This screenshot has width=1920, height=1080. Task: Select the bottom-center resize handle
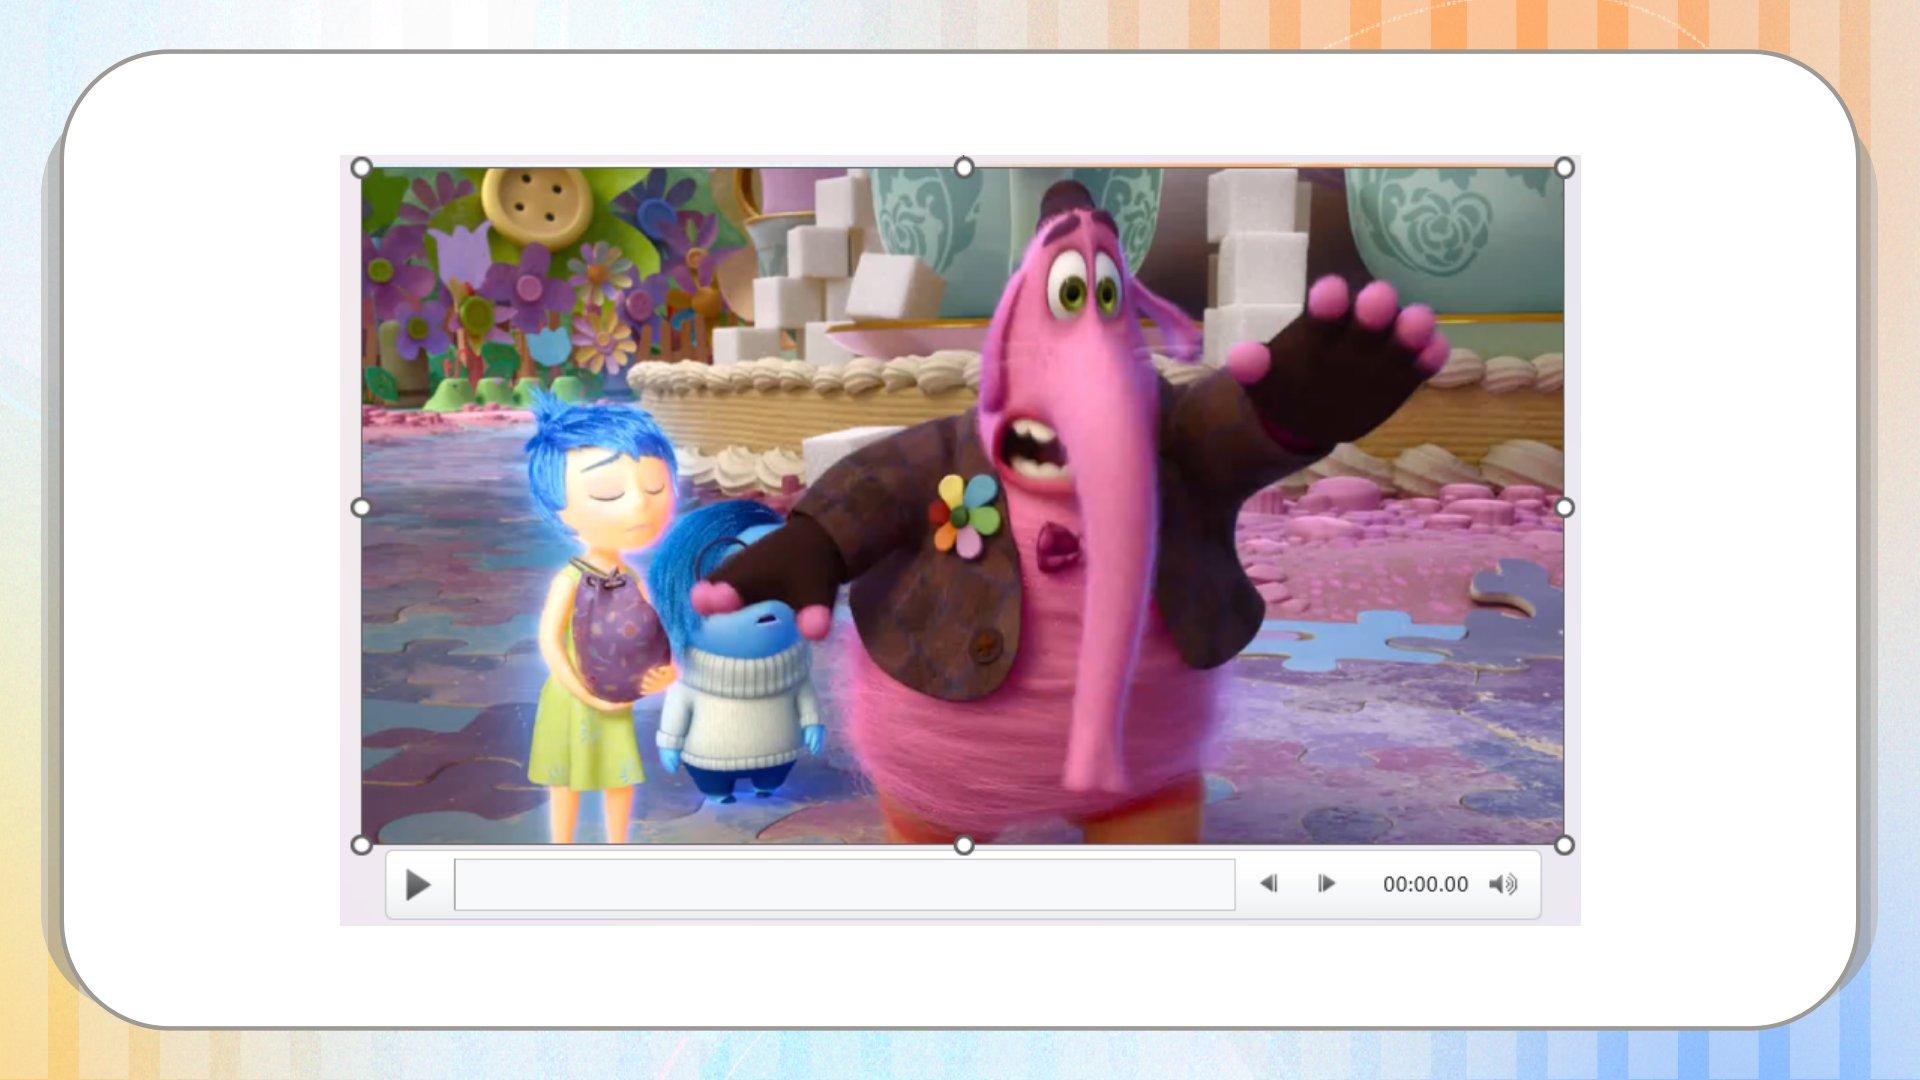point(963,846)
